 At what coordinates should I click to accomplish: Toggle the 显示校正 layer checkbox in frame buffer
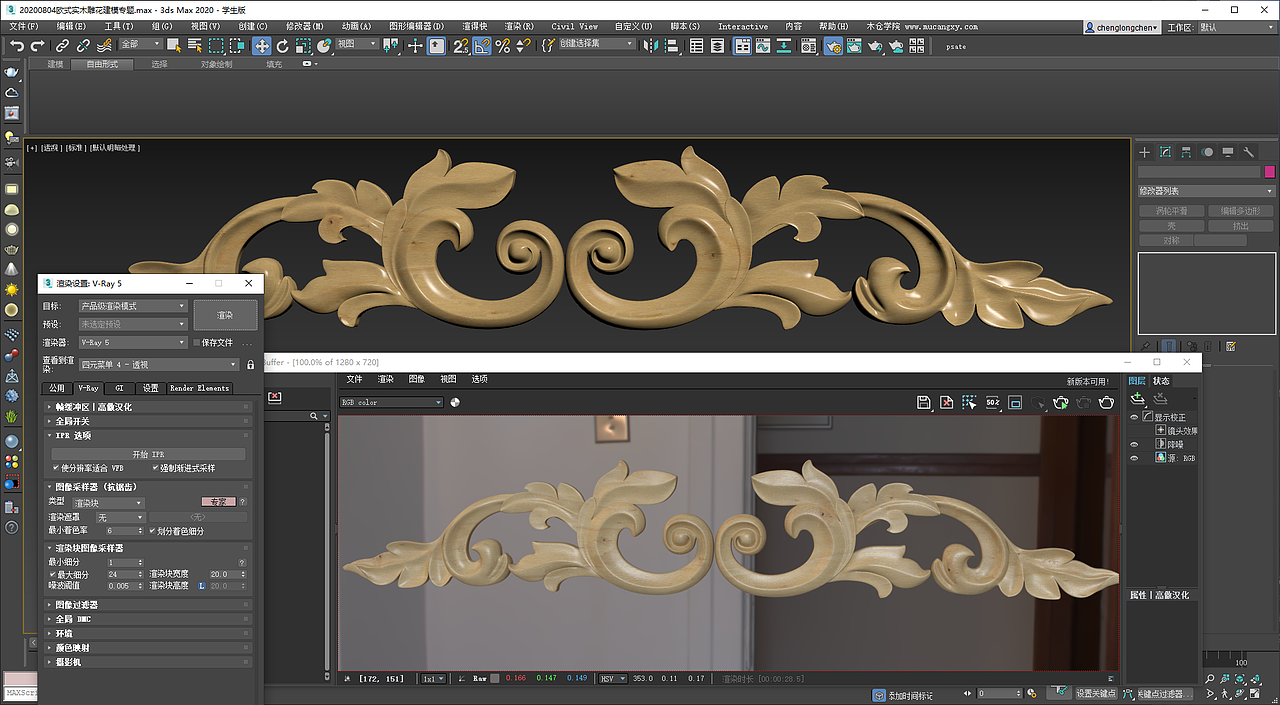coord(1147,417)
